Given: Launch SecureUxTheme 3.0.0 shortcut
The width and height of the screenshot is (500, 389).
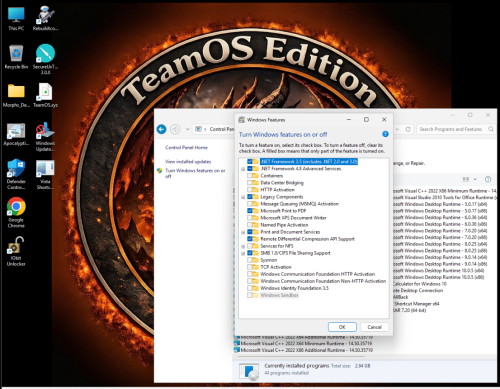Looking at the screenshot, I should (45, 59).
